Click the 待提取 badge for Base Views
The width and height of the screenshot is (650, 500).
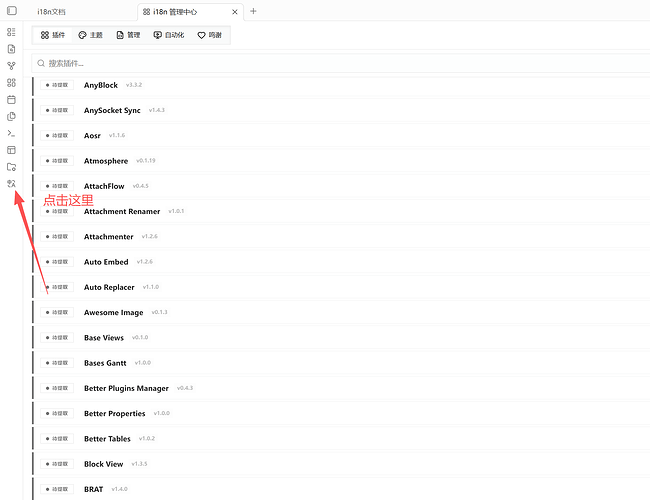(x=57, y=337)
